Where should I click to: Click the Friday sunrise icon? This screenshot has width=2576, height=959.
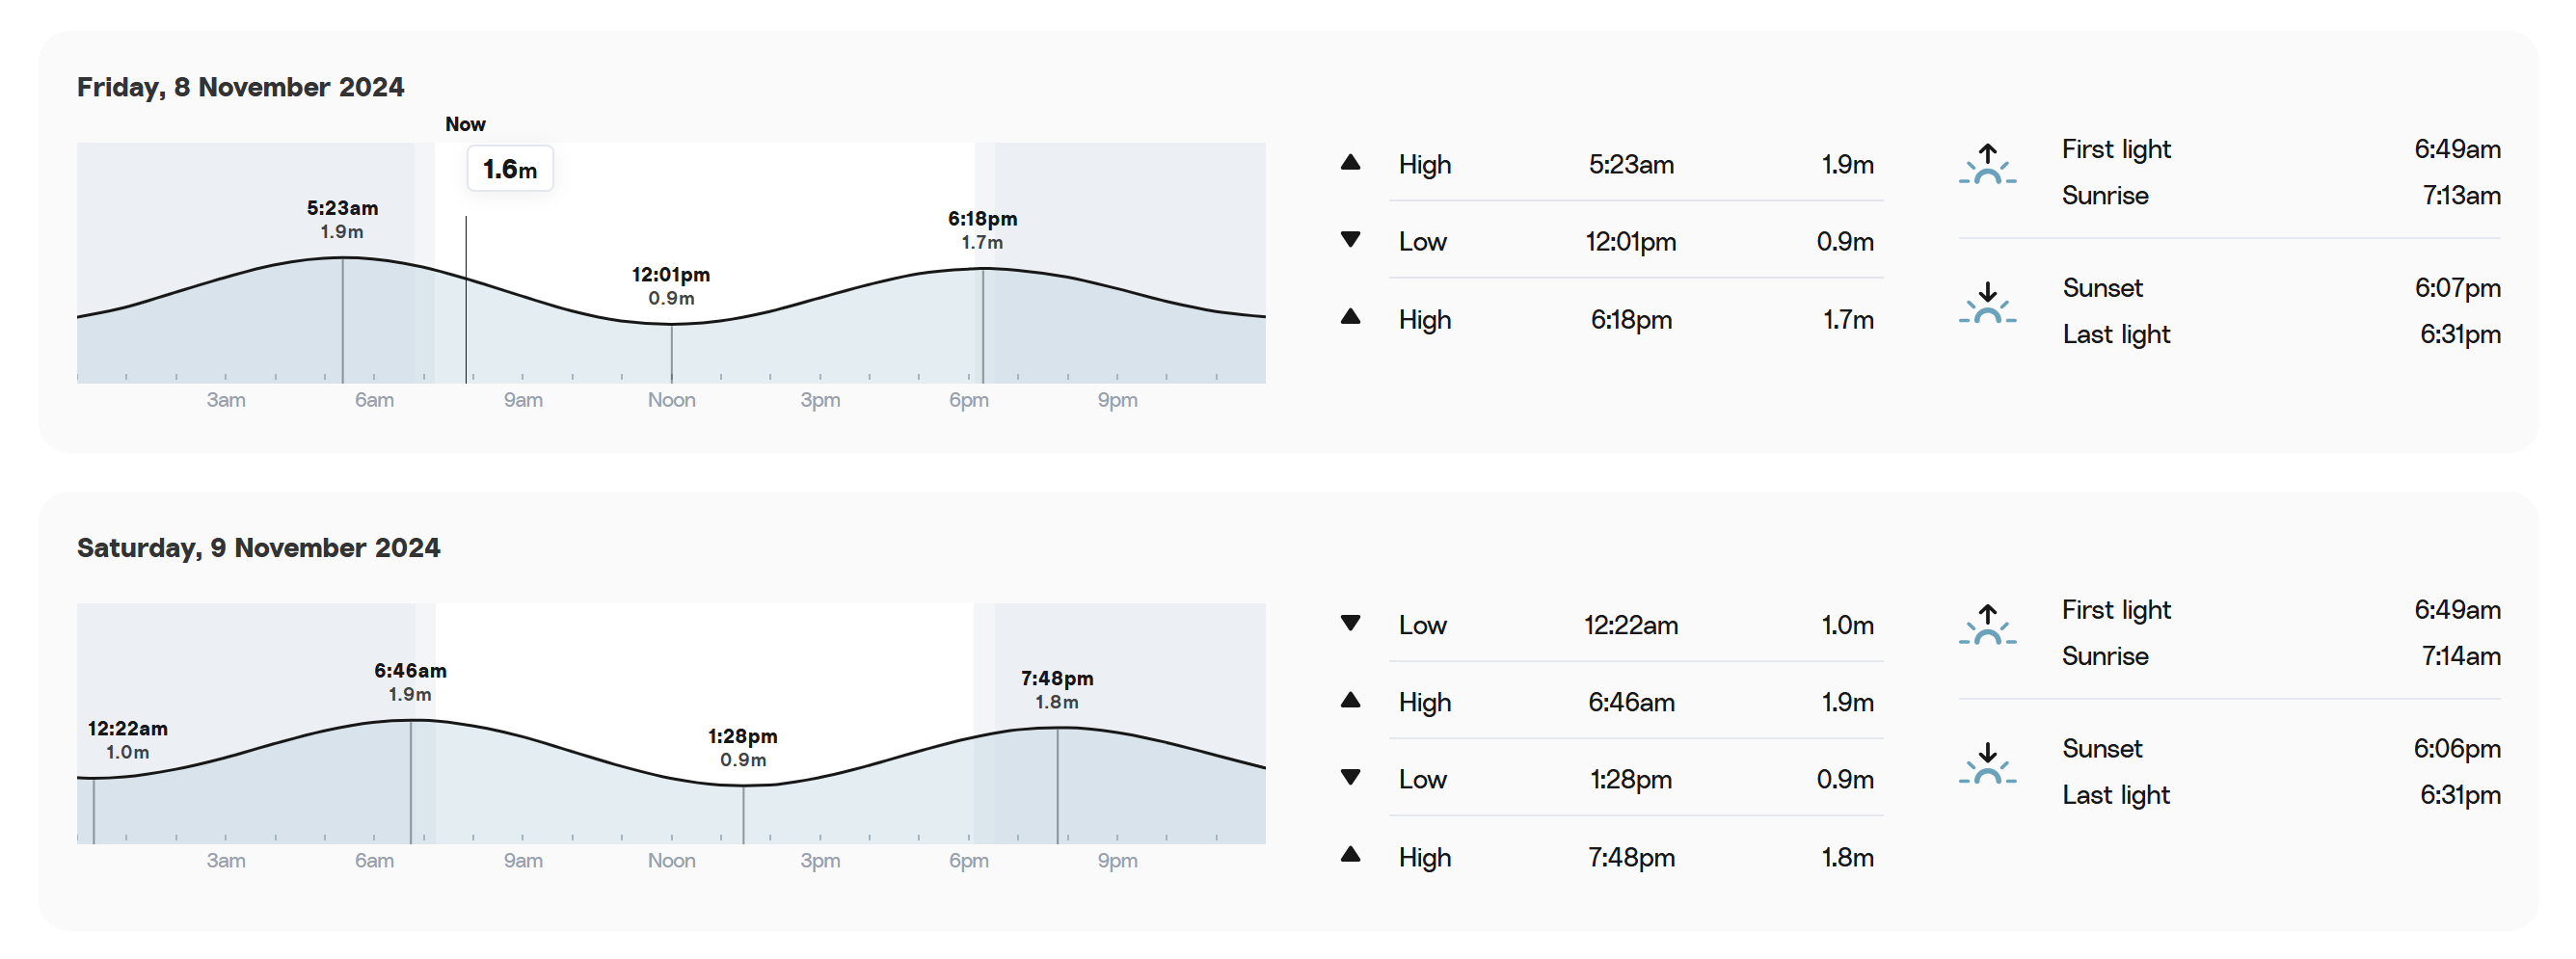point(1987,164)
